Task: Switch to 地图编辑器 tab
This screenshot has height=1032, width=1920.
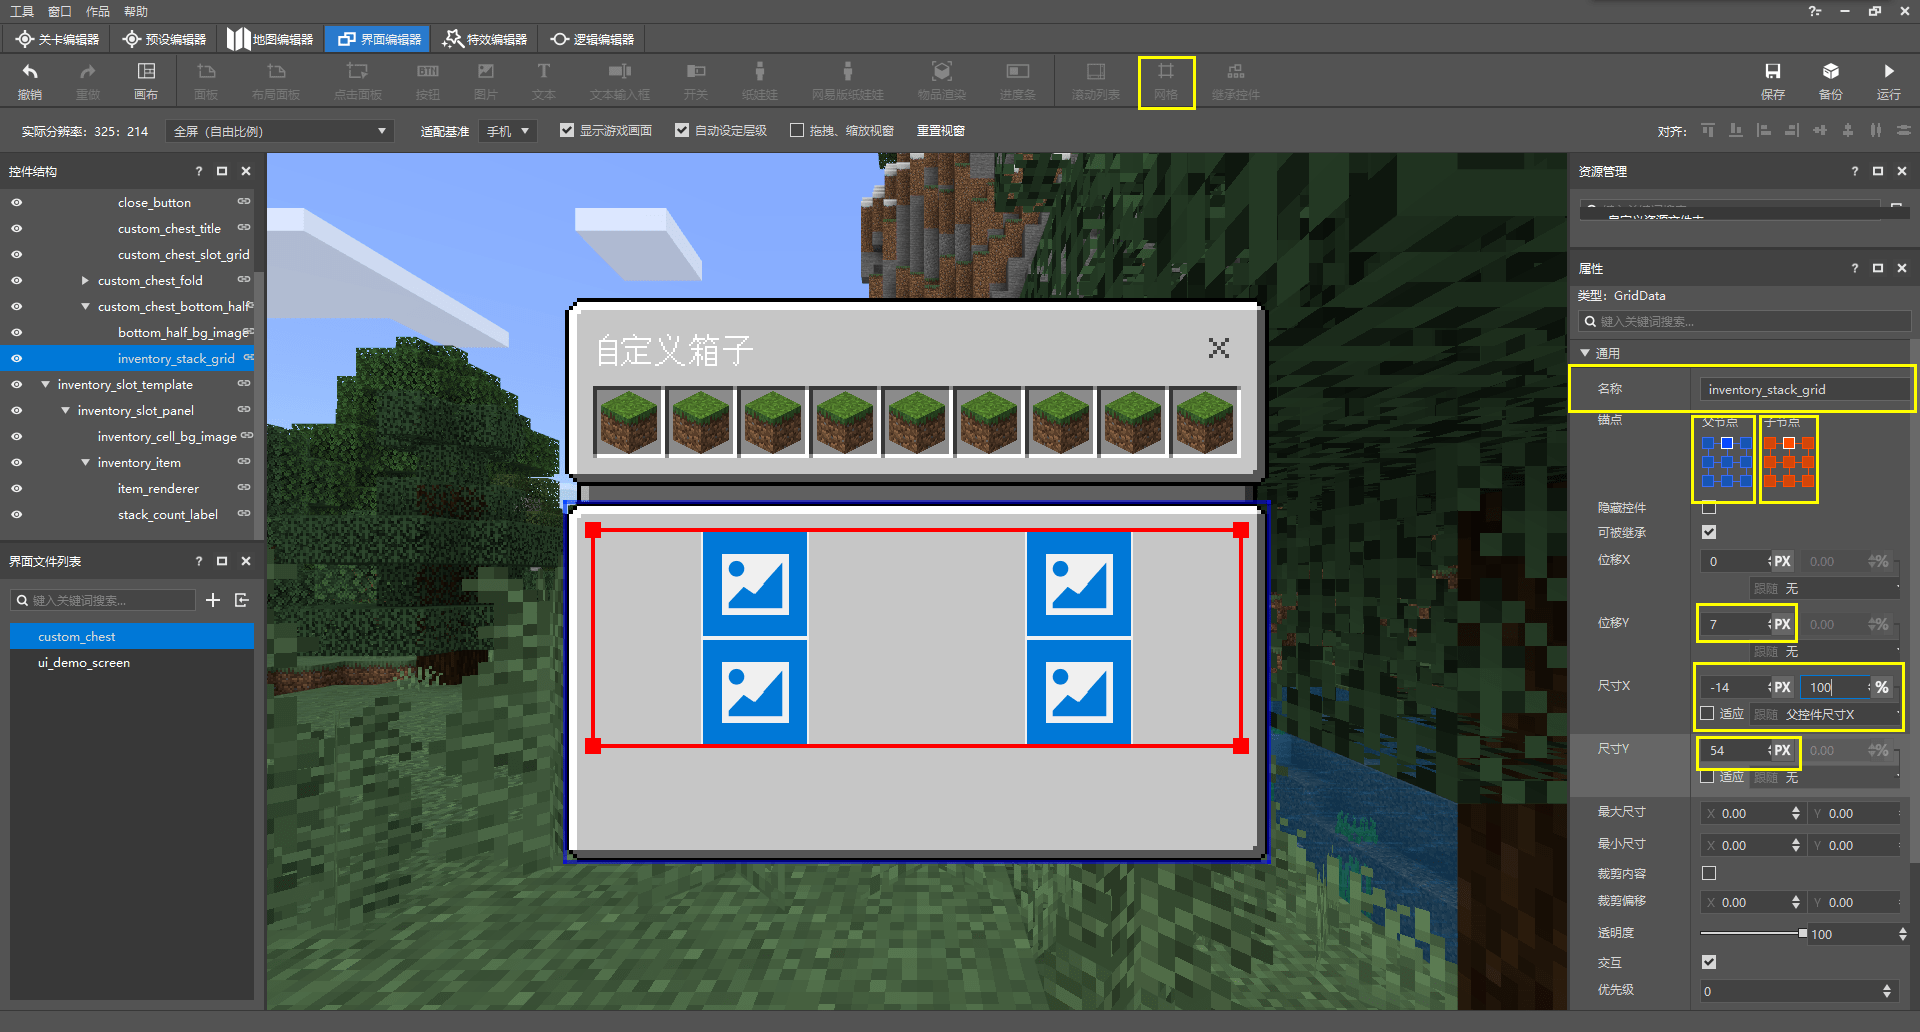Action: click(271, 39)
